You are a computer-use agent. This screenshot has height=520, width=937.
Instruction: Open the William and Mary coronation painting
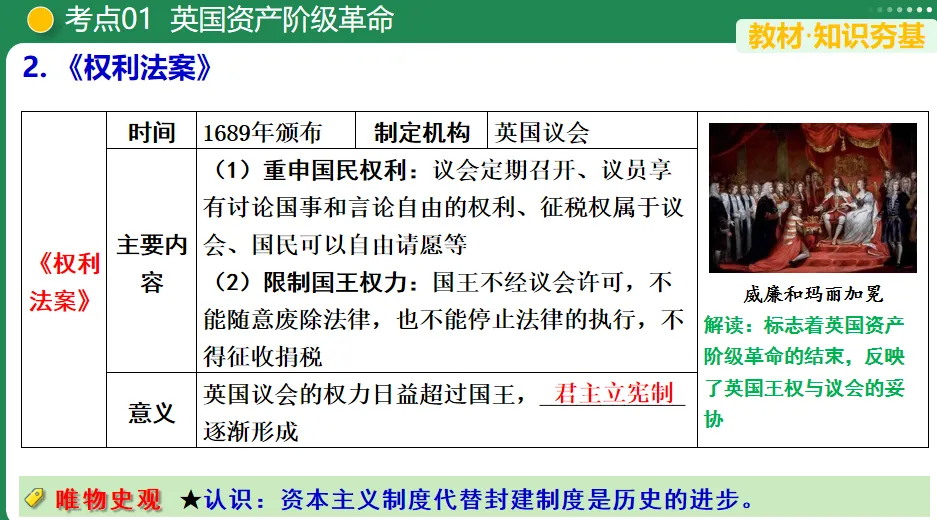coord(813,198)
